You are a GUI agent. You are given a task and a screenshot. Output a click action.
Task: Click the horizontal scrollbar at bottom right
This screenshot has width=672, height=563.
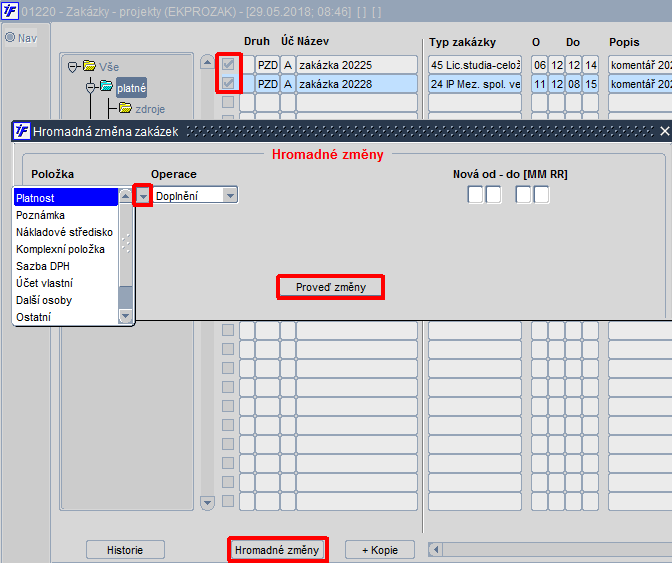[550, 550]
